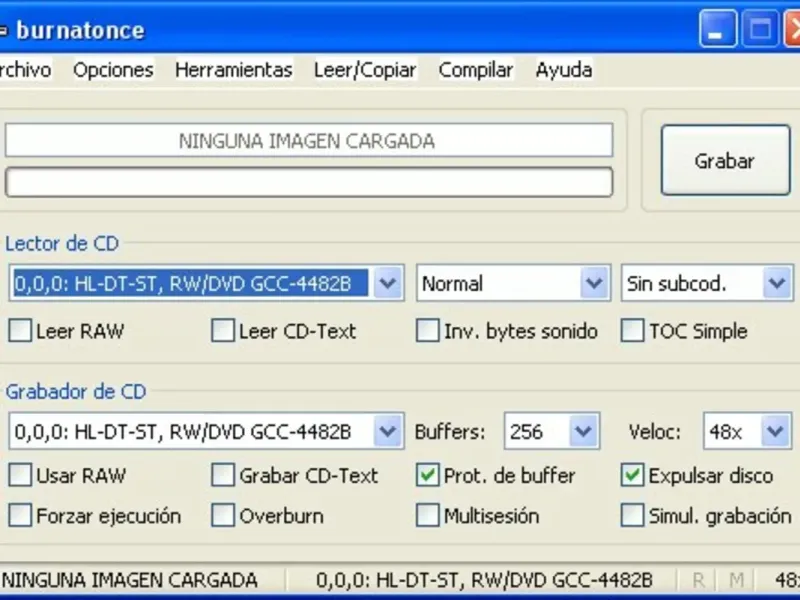Click the M indicator in status bar
Image resolution: width=800 pixels, height=600 pixels.
pos(736,581)
